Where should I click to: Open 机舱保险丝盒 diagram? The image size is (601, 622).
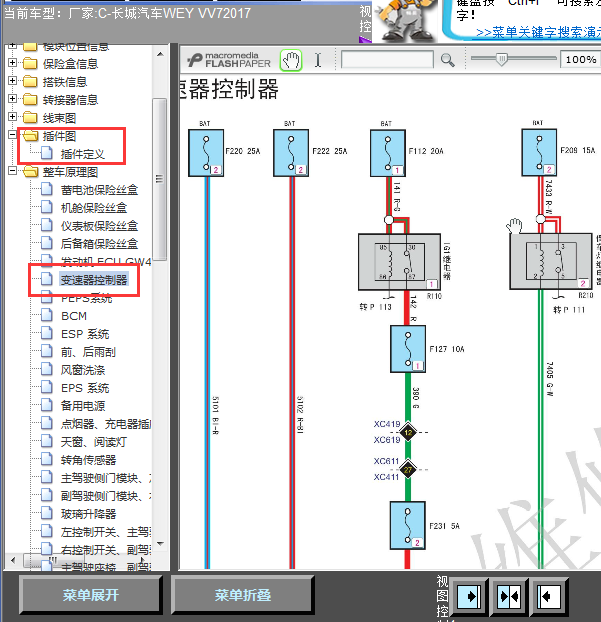pos(94,208)
